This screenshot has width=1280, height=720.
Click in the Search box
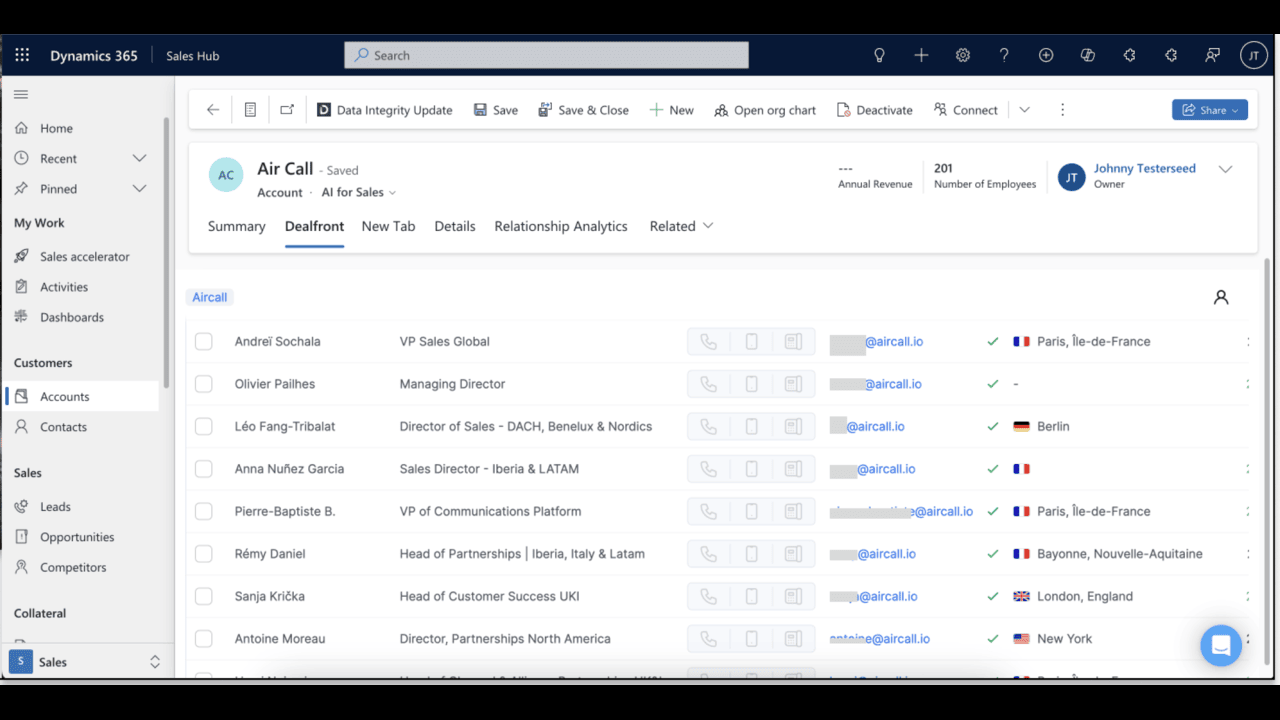(x=547, y=55)
